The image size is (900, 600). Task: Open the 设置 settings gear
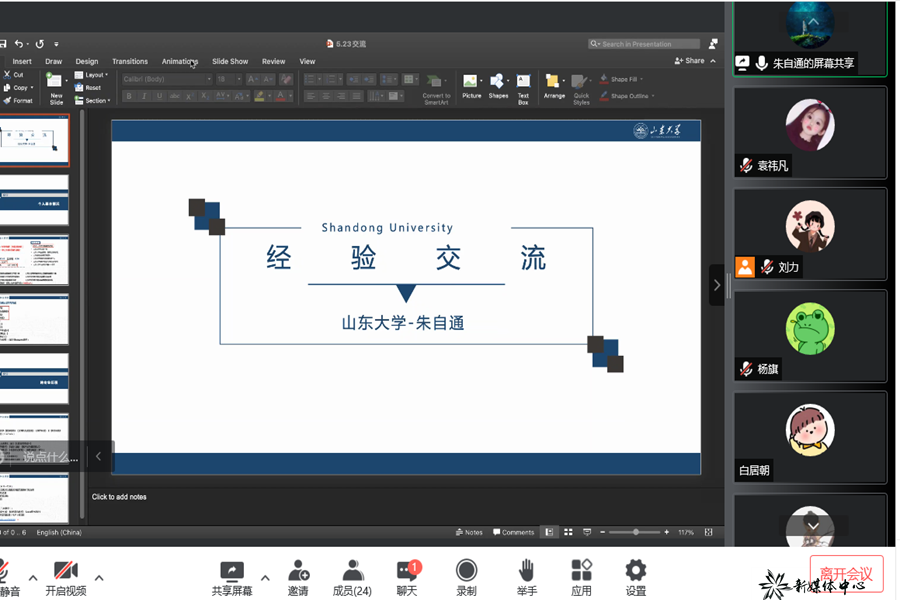point(636,571)
